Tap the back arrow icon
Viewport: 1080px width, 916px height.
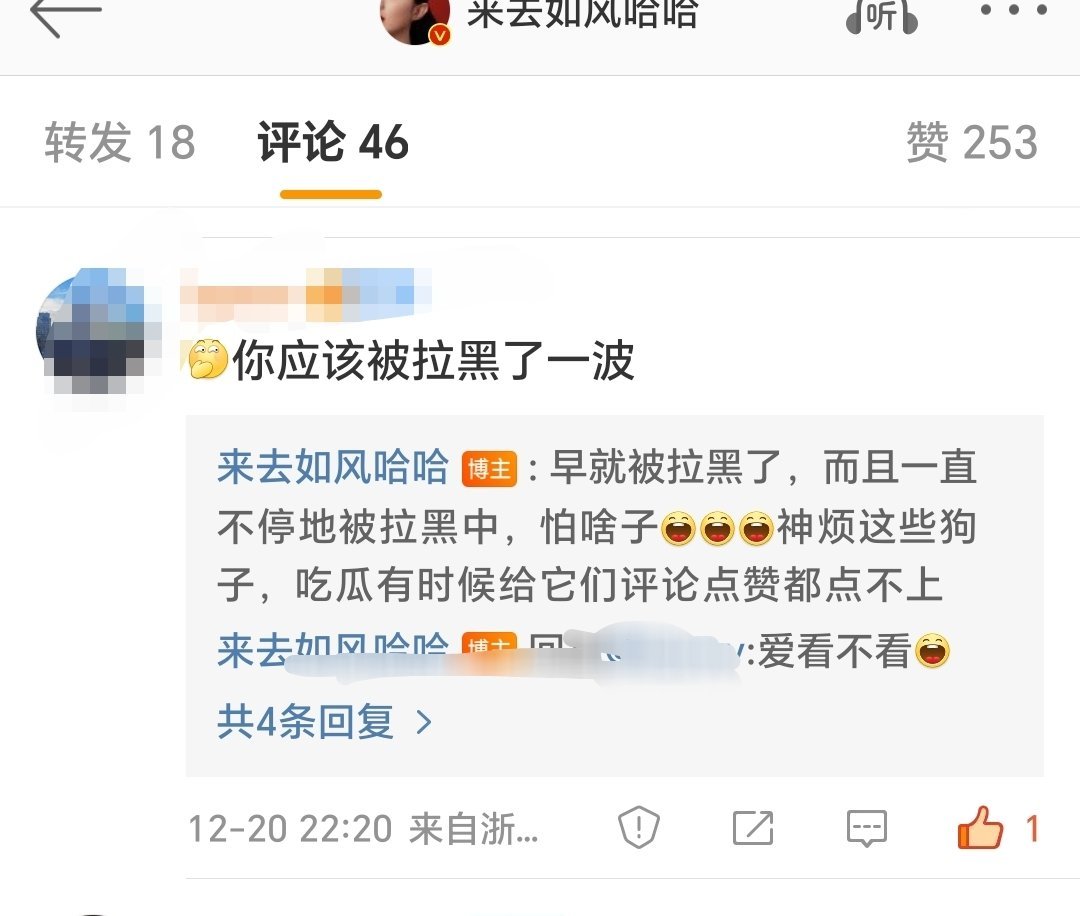tap(66, 15)
